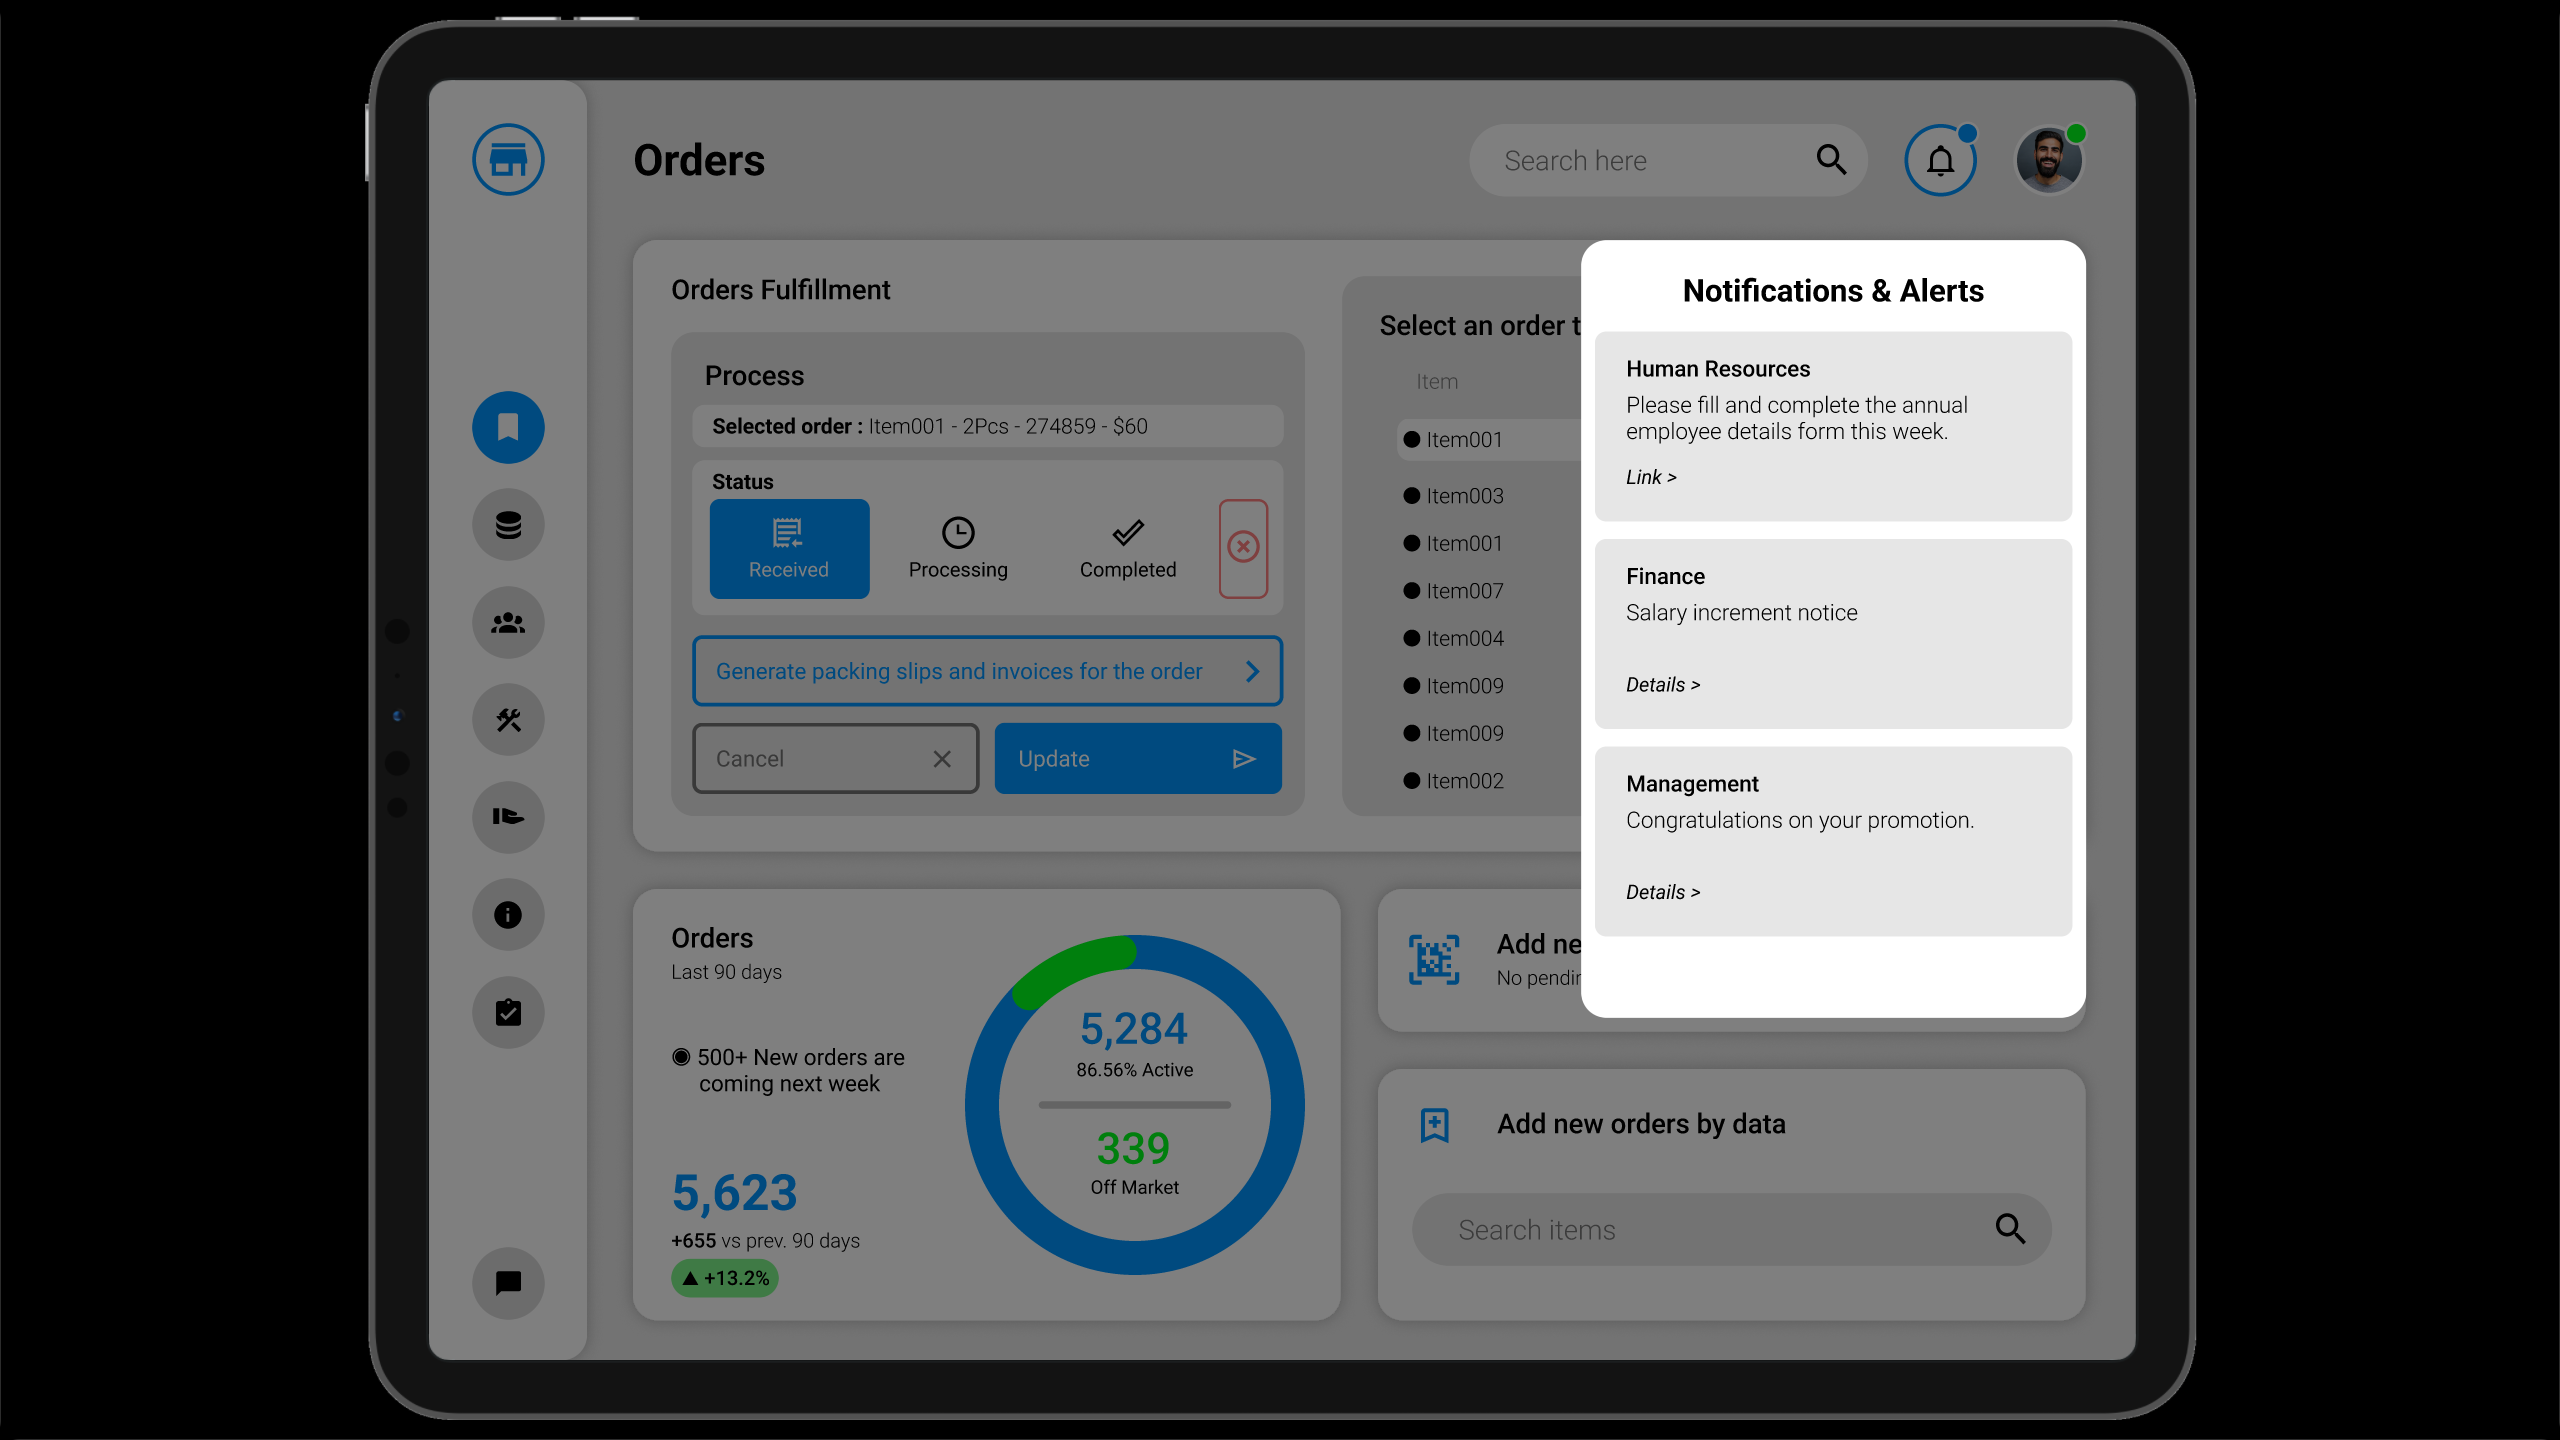Select the bookmarked orders tab in the sidebar
The width and height of the screenshot is (2560, 1440).
[x=507, y=427]
